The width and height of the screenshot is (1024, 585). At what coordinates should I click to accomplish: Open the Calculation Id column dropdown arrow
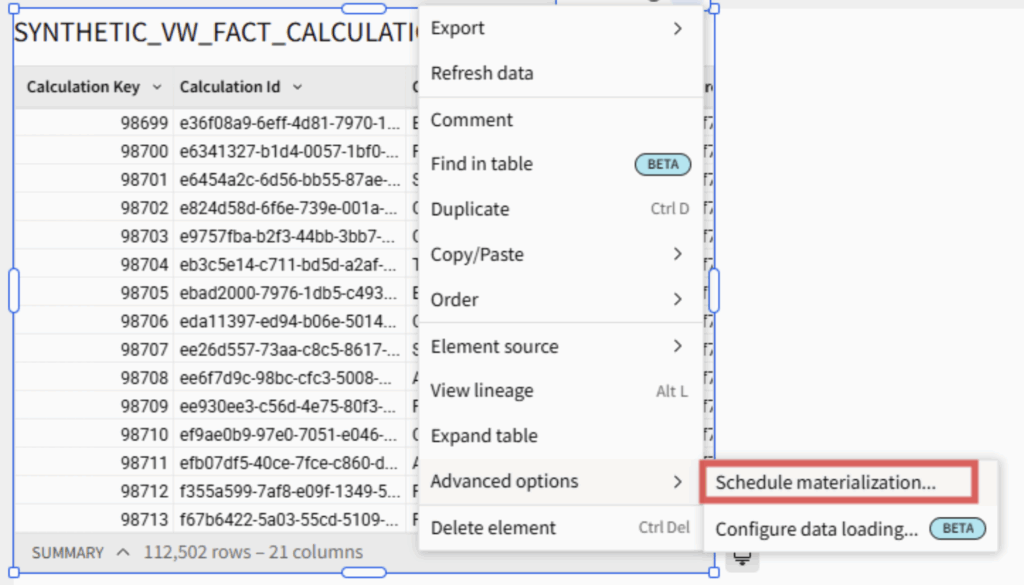(298, 88)
